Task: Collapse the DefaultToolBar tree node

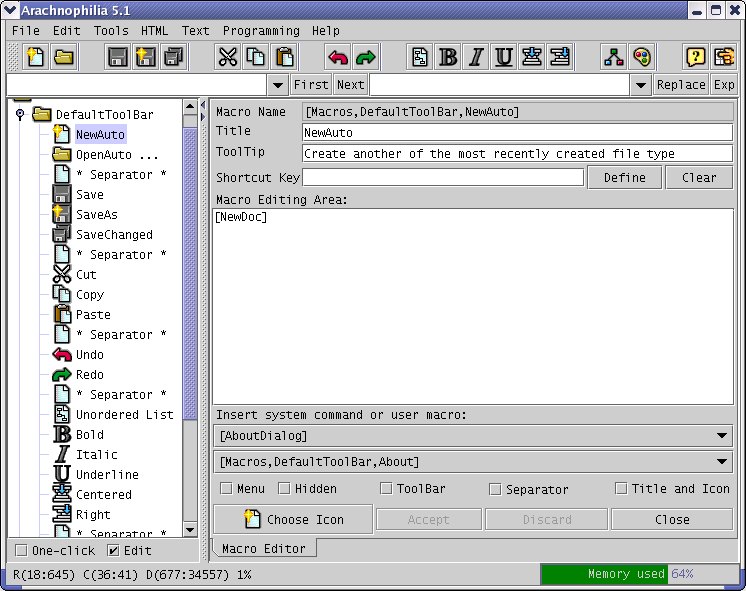Action: click(20, 114)
